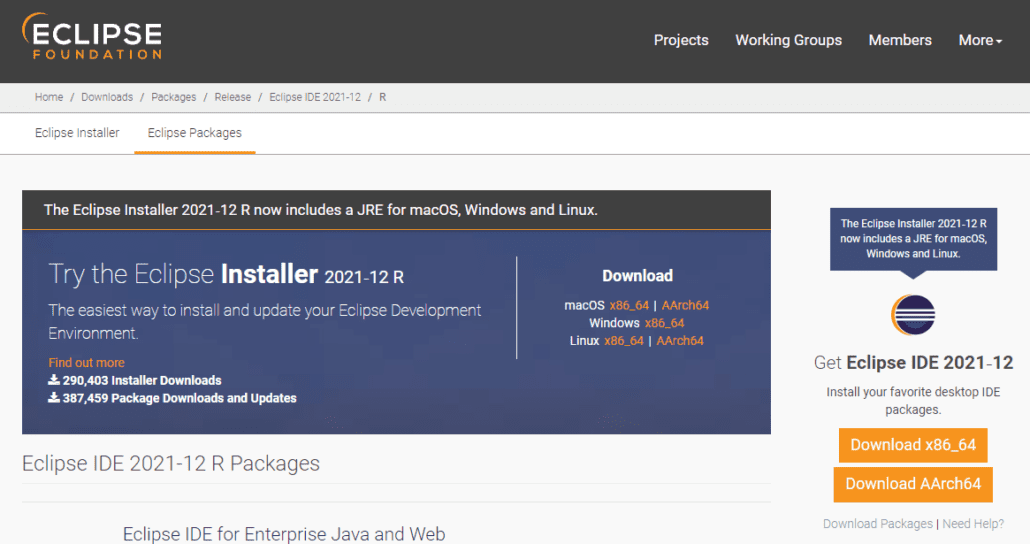Open the Downloads breadcrumb link

coord(107,97)
